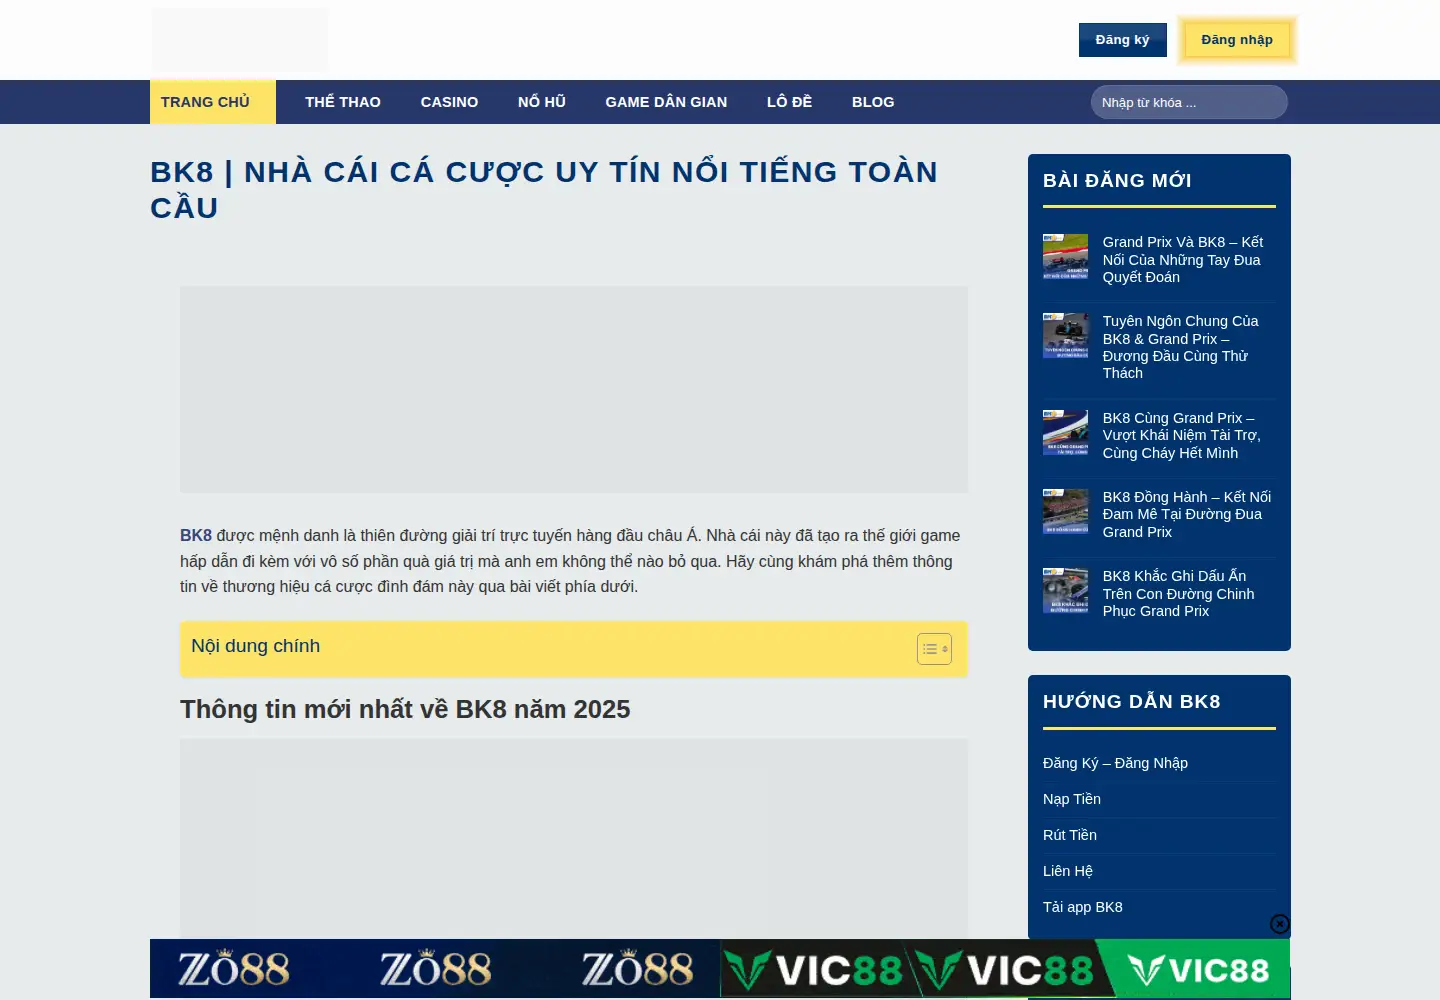The width and height of the screenshot is (1440, 1000).
Task: Open Nạp Tiền guide link
Action: 1072,799
